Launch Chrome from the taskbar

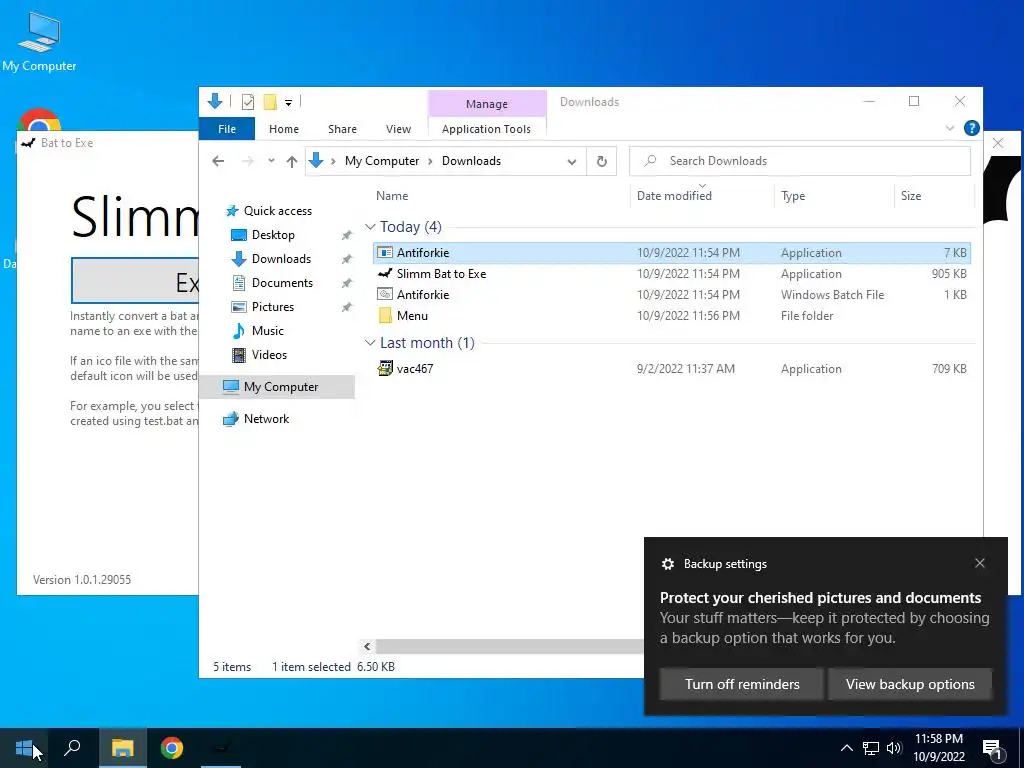coord(172,748)
